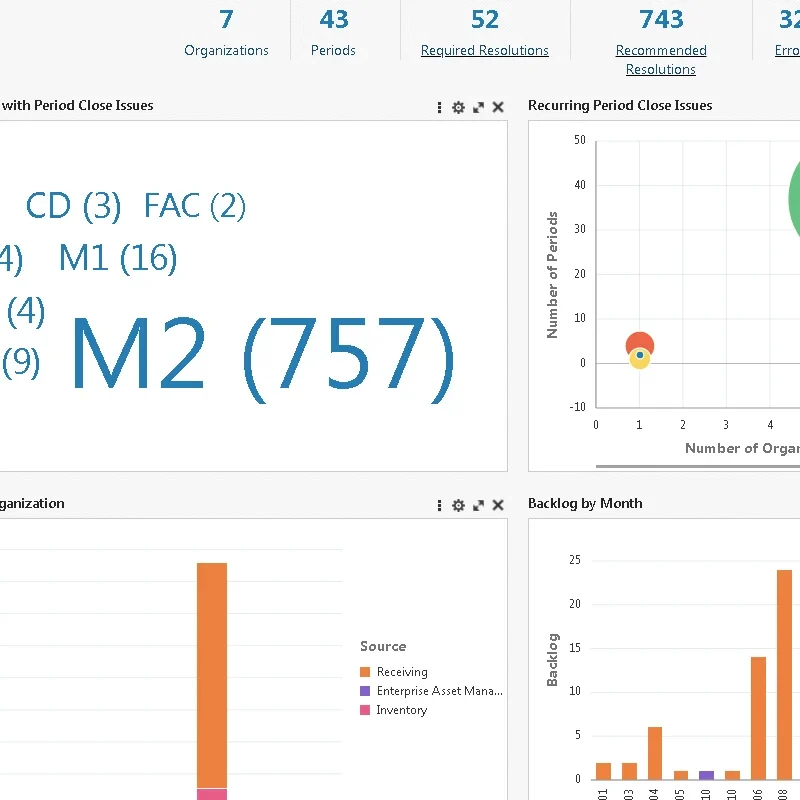The height and width of the screenshot is (800, 800).
Task: Click the 743 recommended resolutions count
Action: point(661,19)
